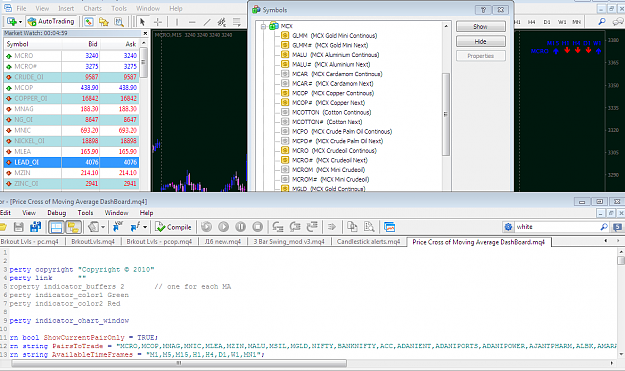Save file icon in MetaEditor toolbar
Screen dimensions: 625x371
coord(18,227)
